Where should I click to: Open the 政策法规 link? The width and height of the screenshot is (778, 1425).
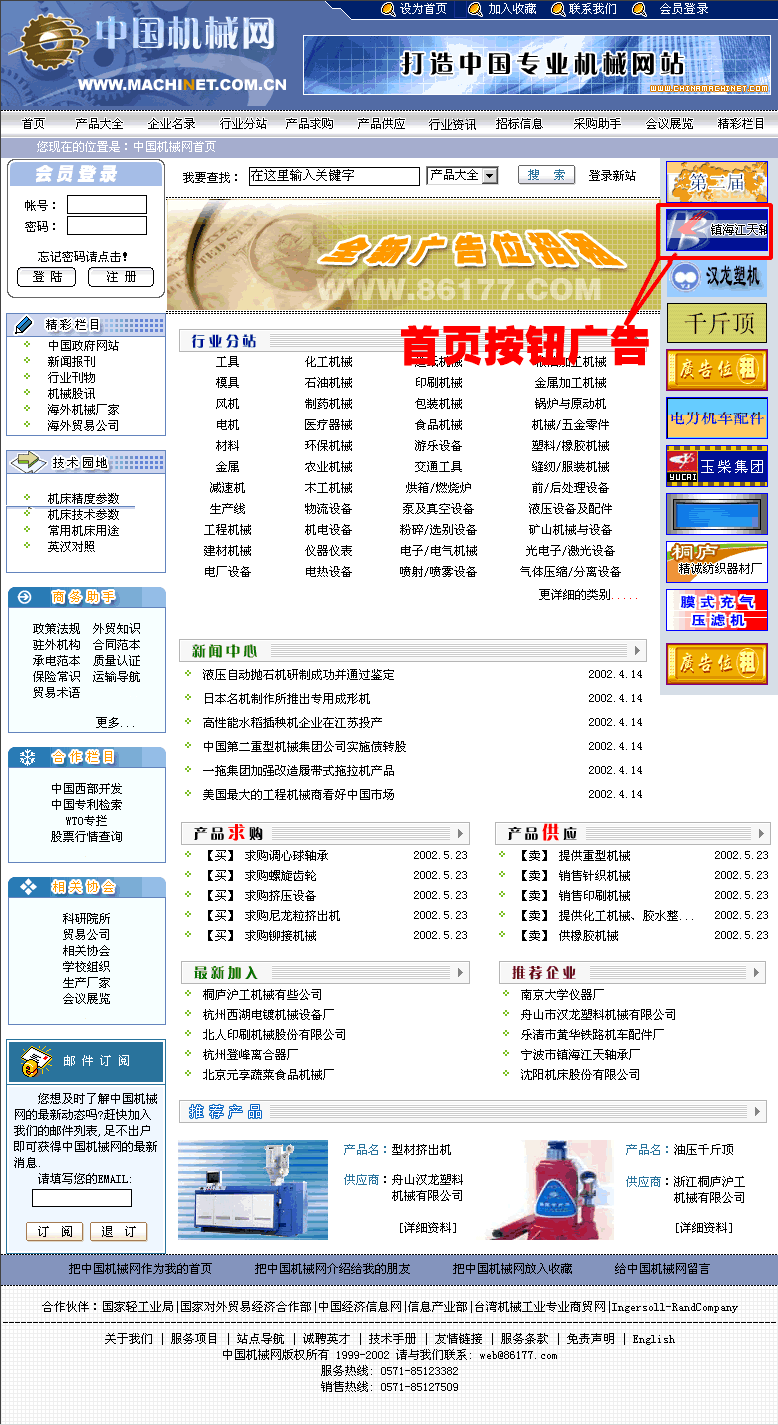[x=56, y=629]
